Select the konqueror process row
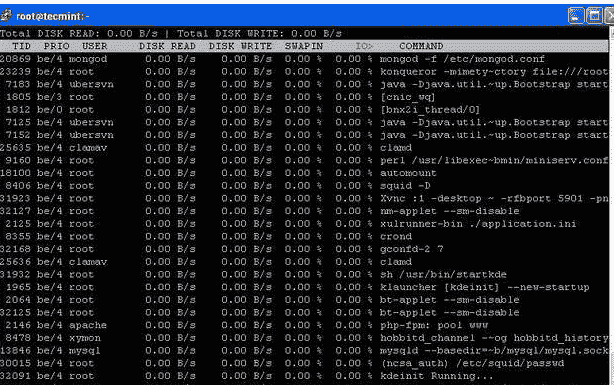Screen dimensions: 614x385 304,72
